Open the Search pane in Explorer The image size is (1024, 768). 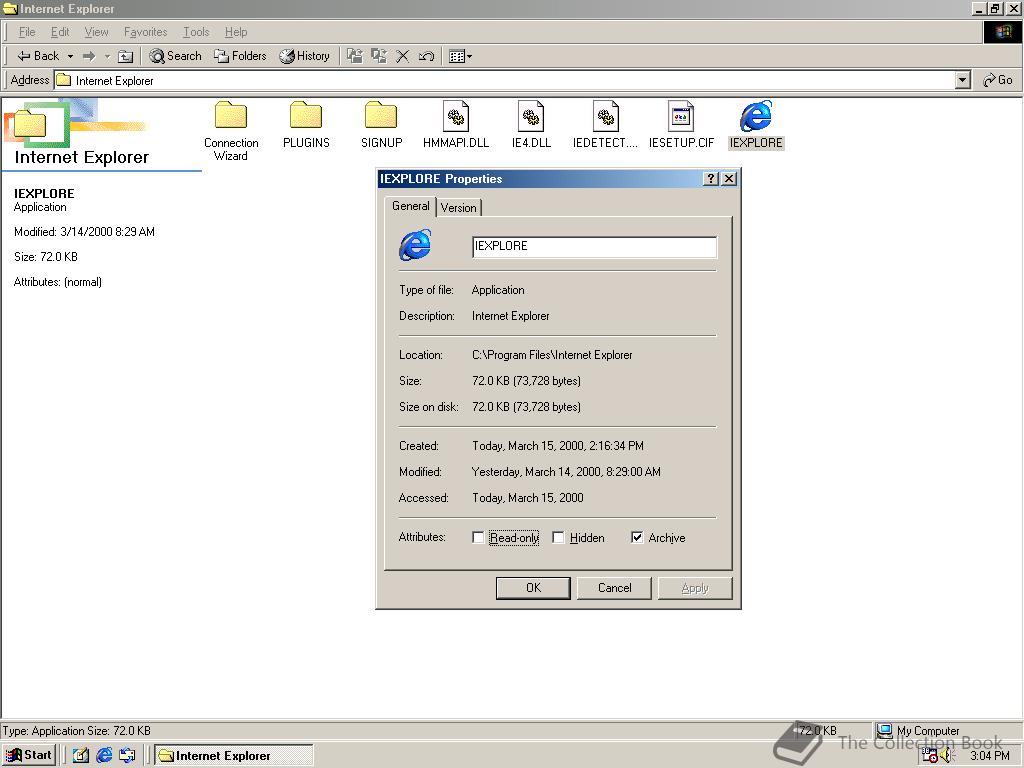(175, 56)
